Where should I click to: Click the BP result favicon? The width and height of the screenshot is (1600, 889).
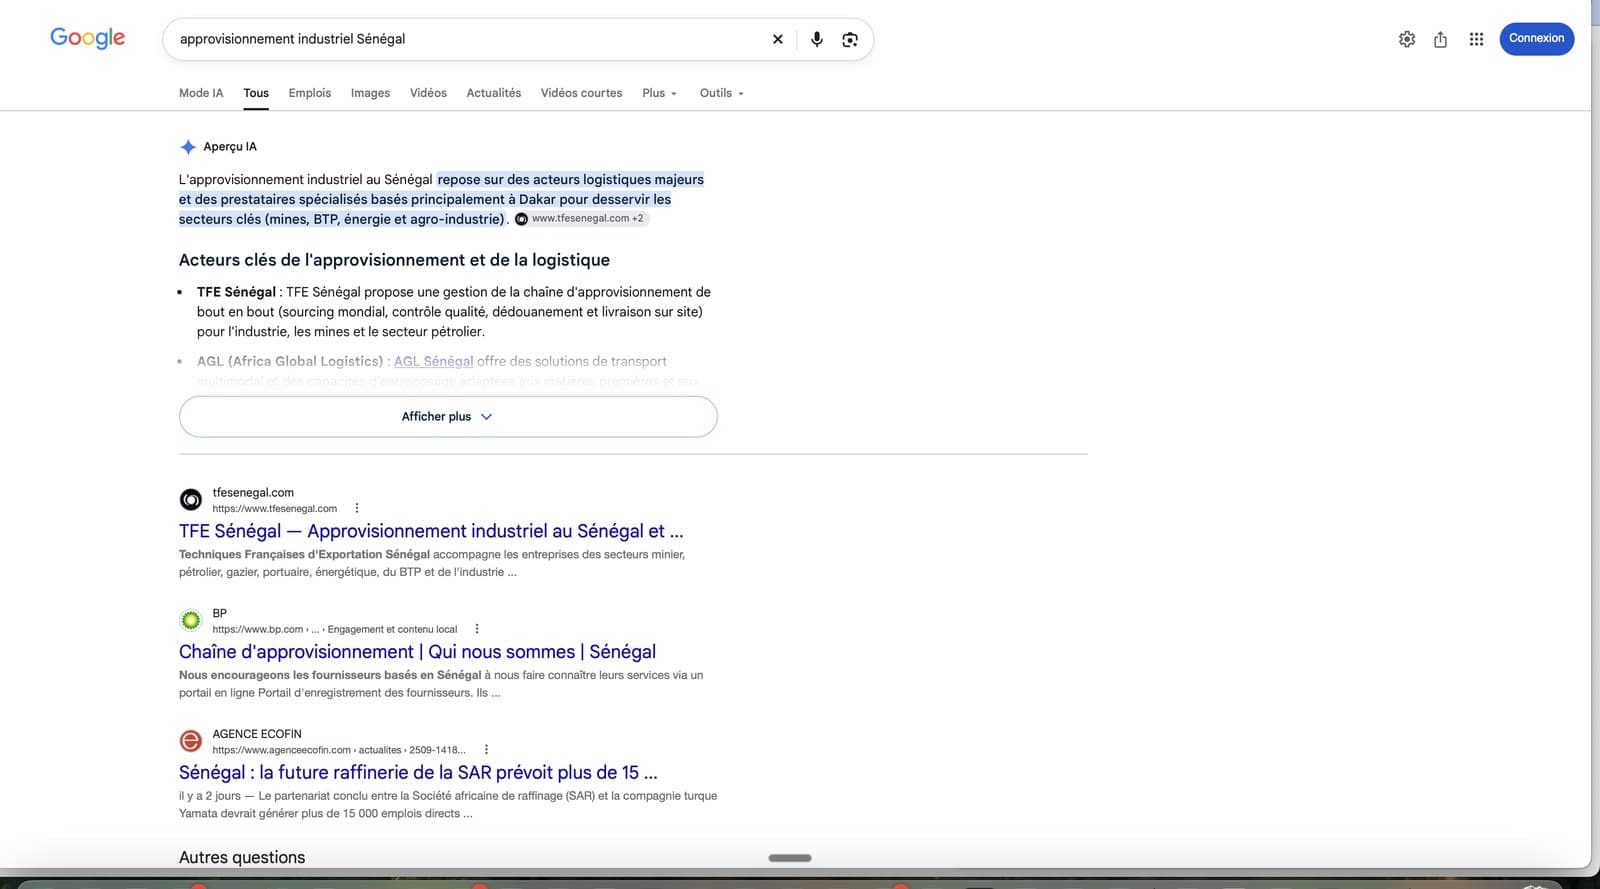pos(191,621)
